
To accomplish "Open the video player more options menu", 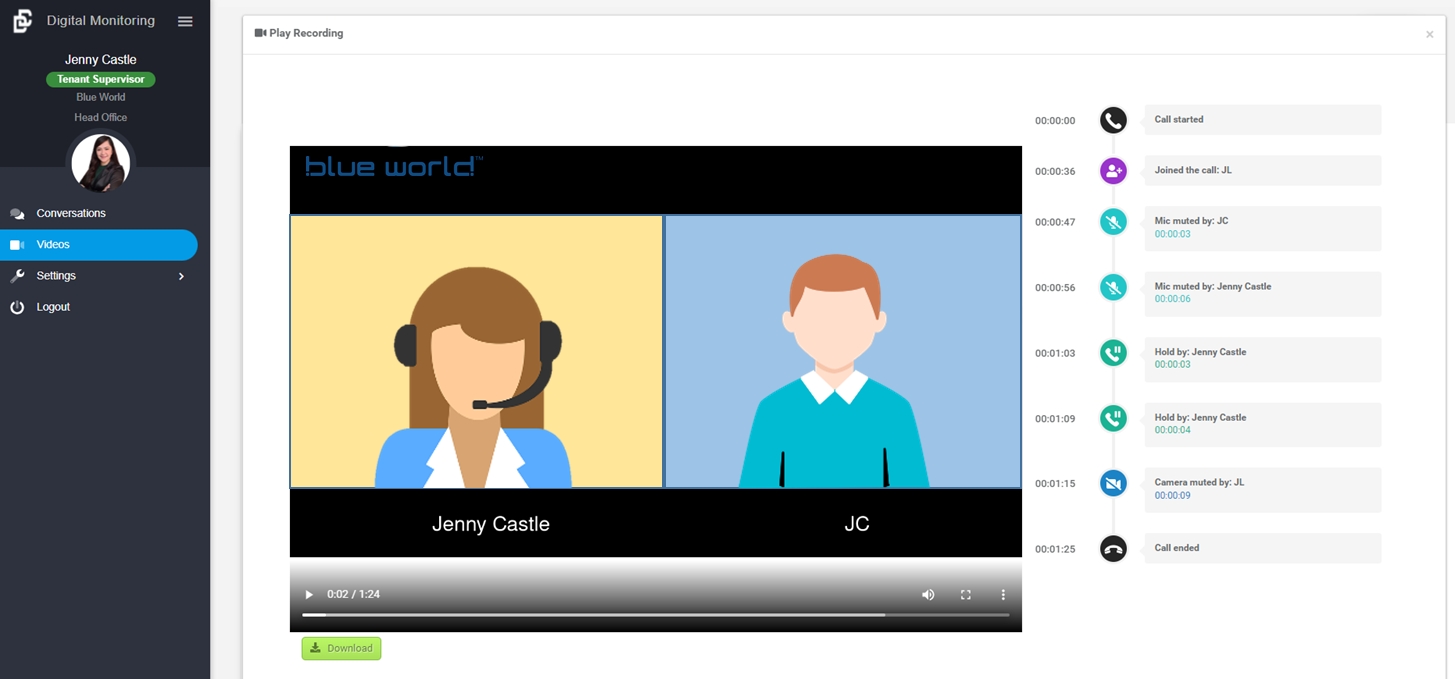I will [1003, 595].
